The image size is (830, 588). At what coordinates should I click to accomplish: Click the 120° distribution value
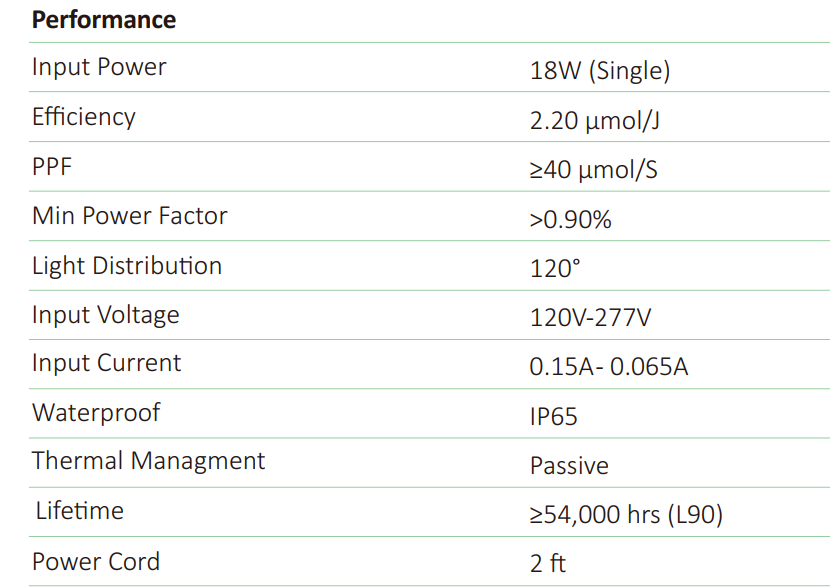pos(555,268)
